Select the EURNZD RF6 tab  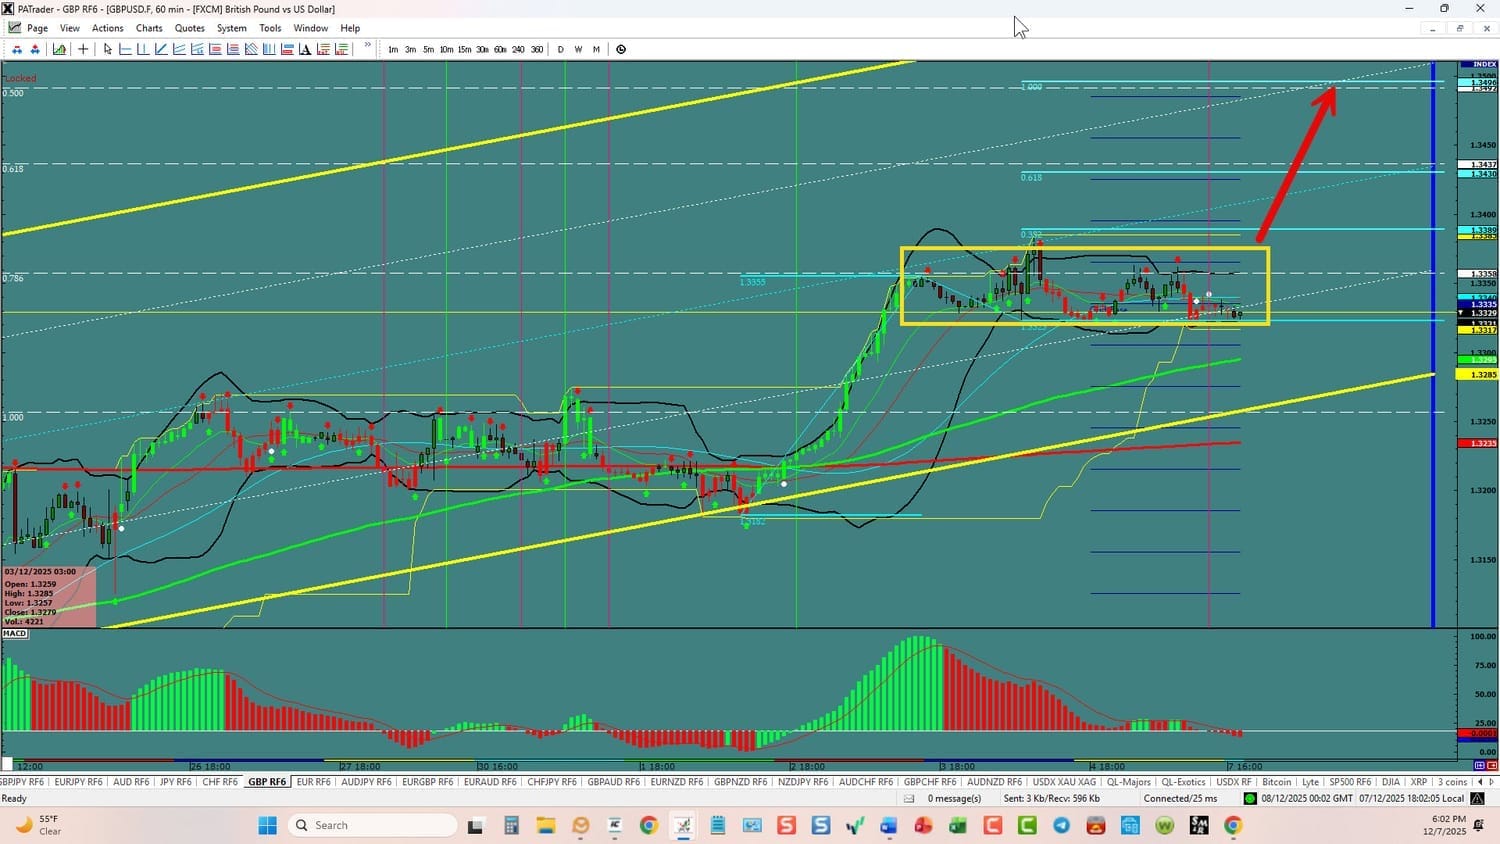pyautogui.click(x=677, y=782)
